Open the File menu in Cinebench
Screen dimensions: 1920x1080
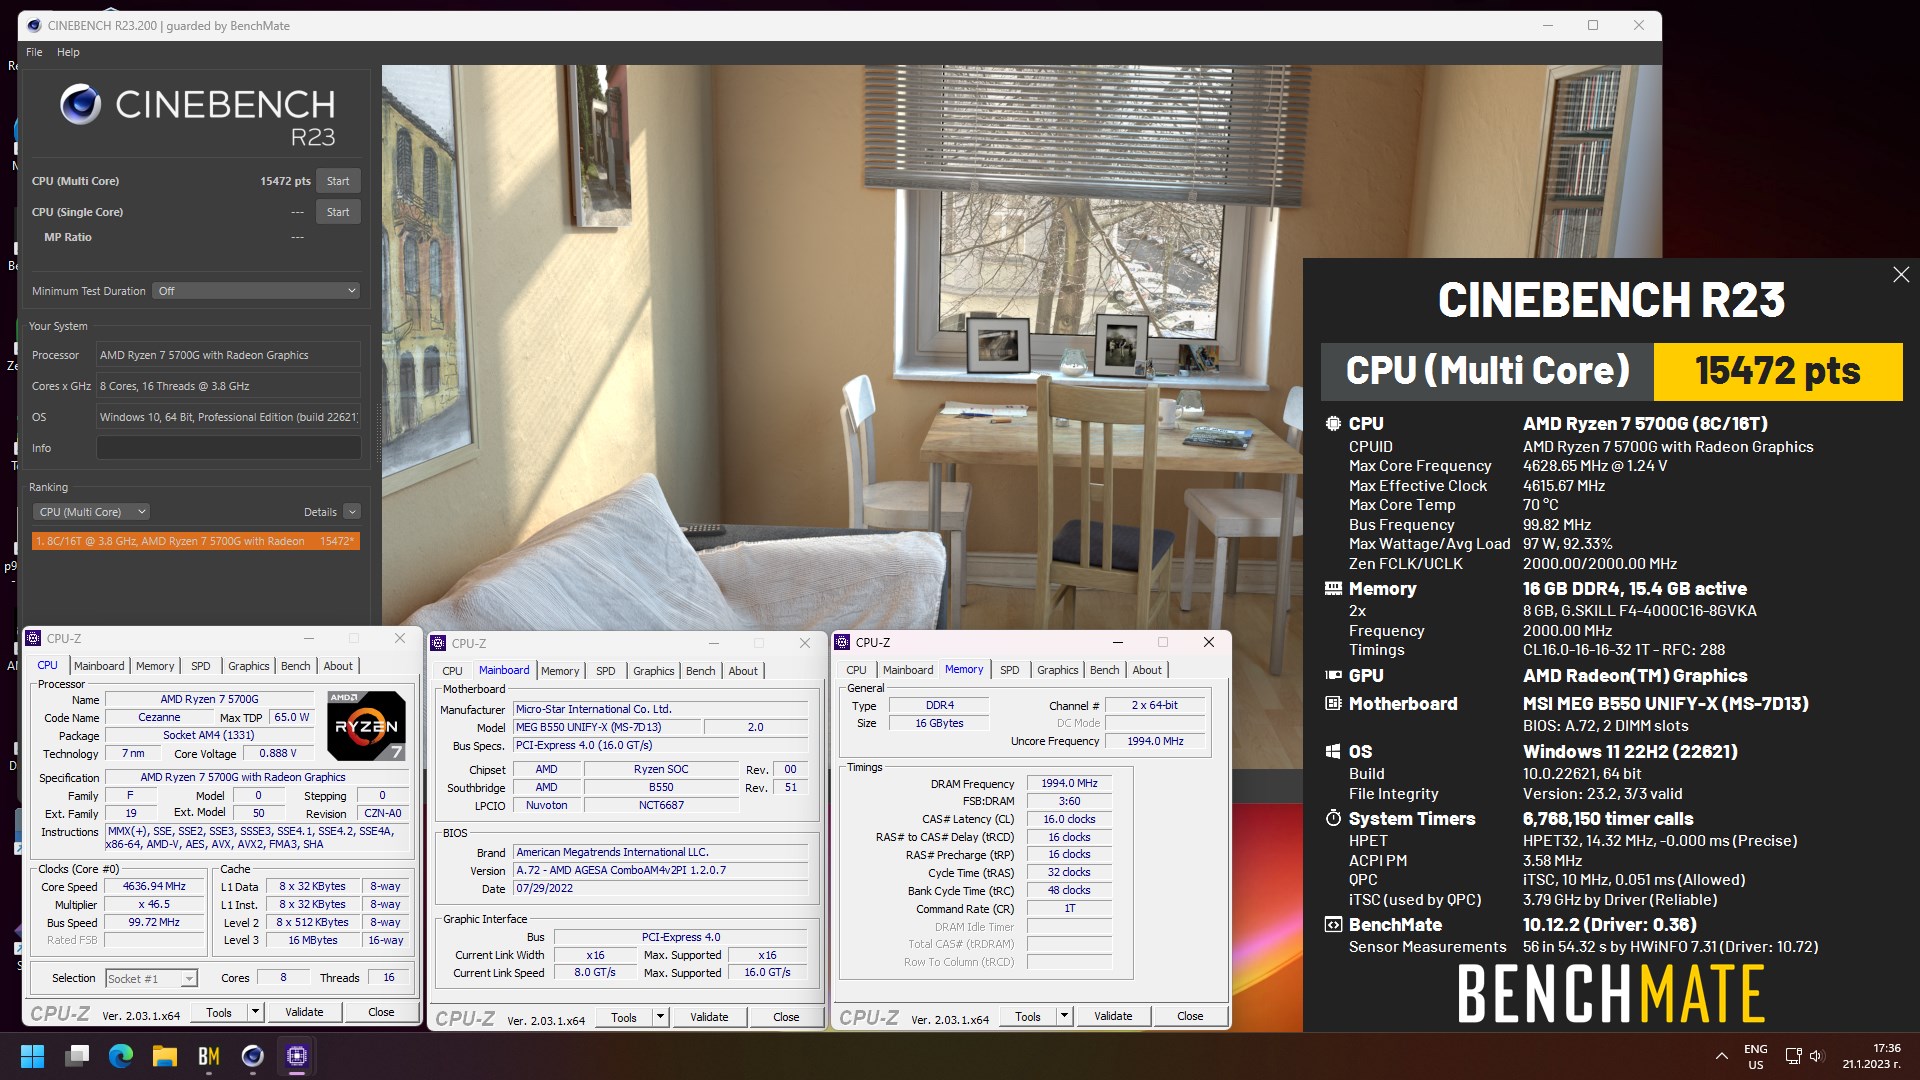(34, 52)
